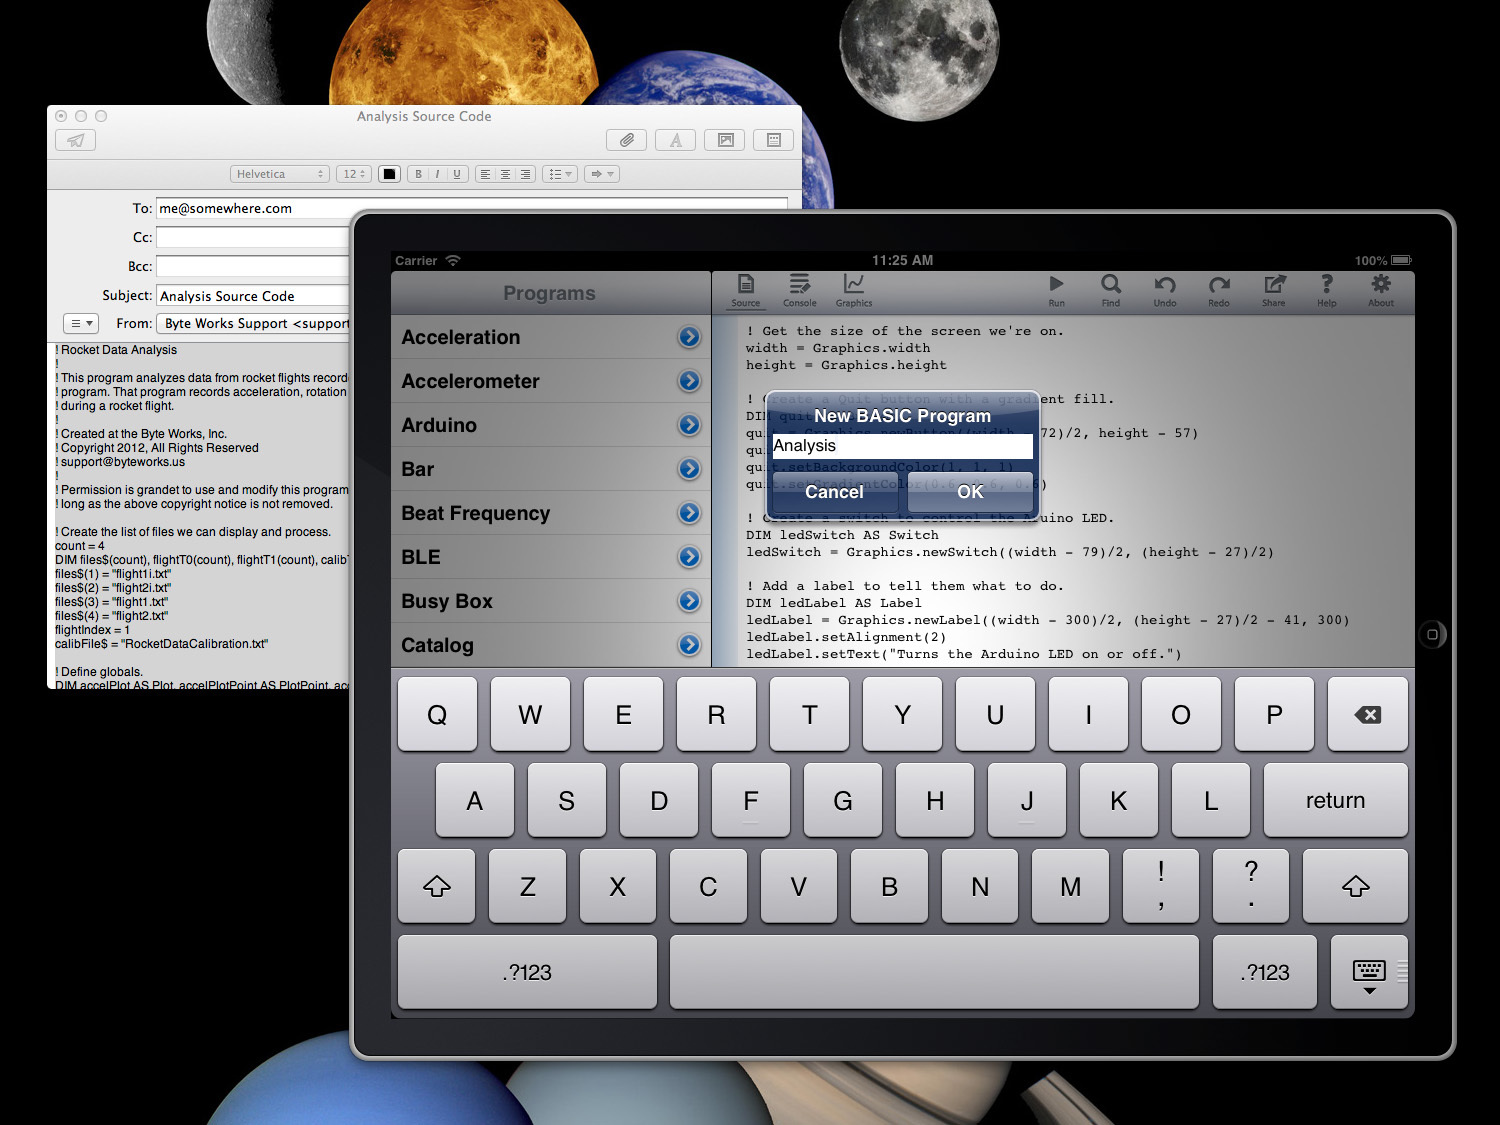
Task: Run the BASIC program
Action: [1056, 290]
